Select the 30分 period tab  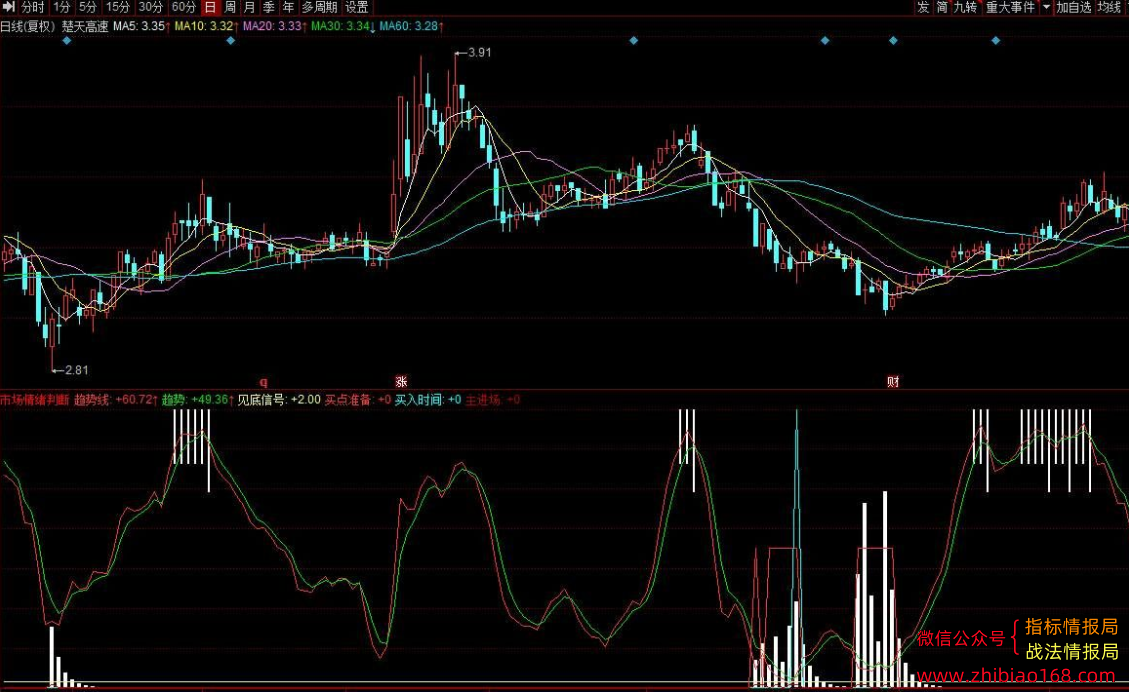point(150,7)
